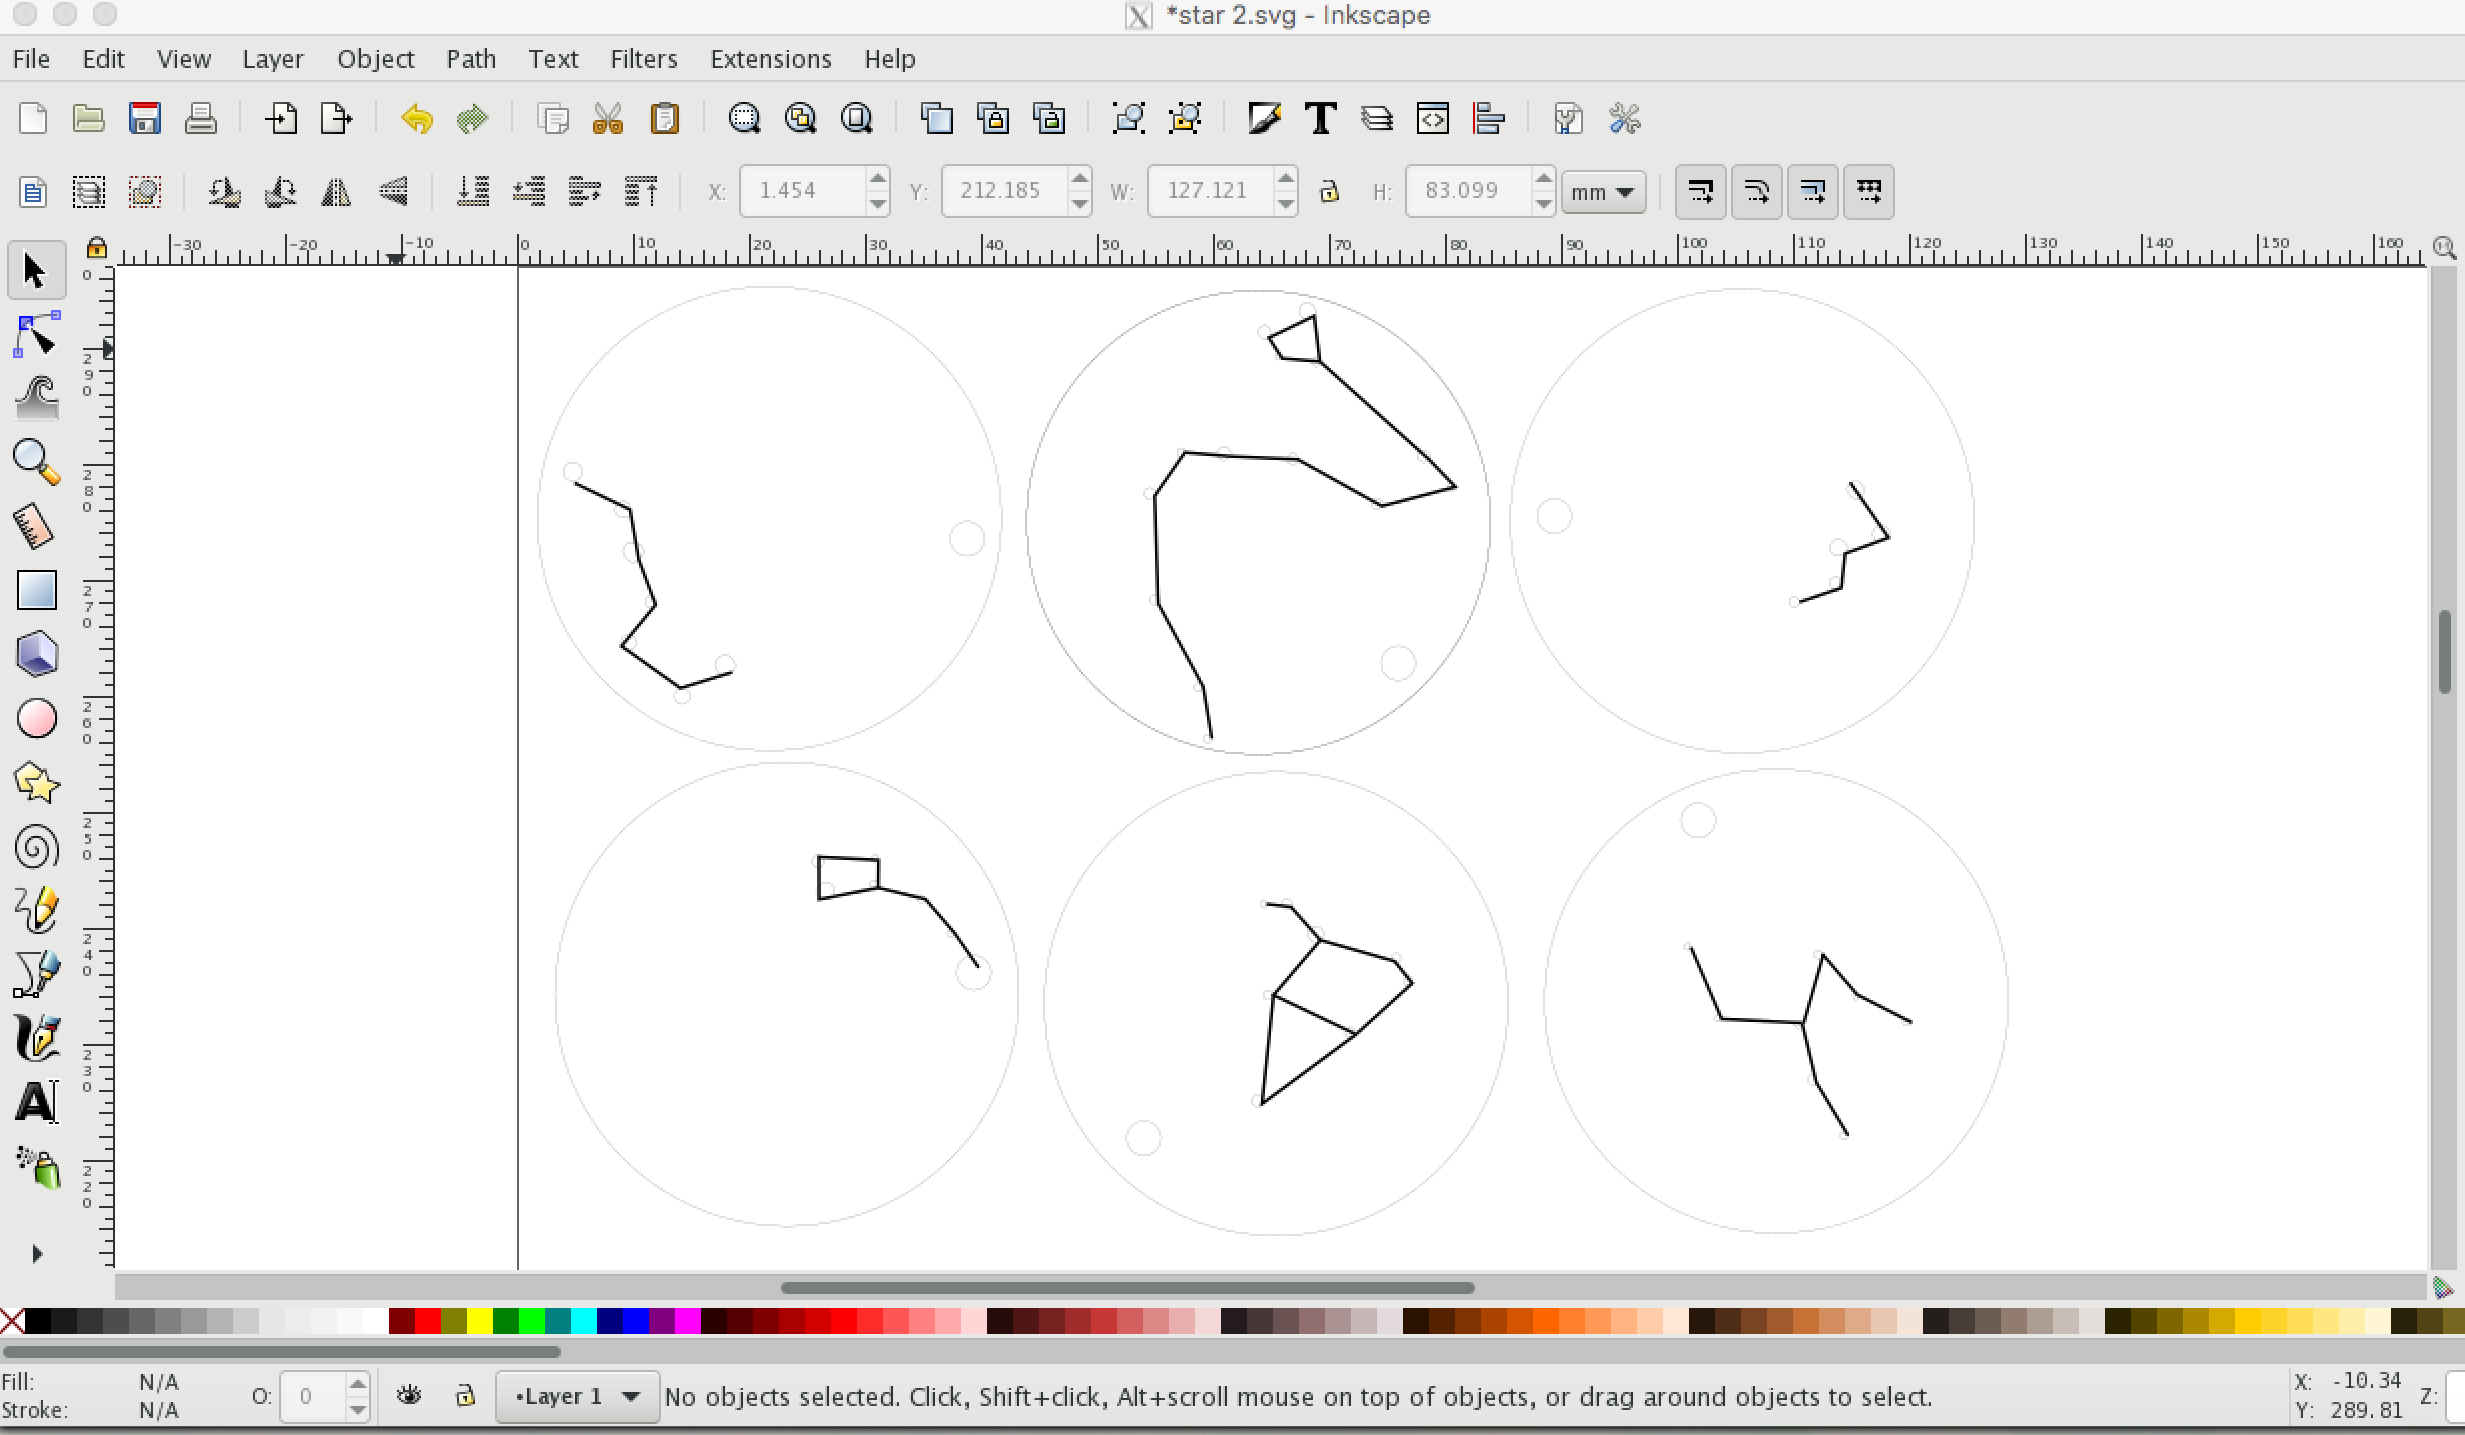2465x1435 pixels.
Task: Select the Rectangle tool
Action: 36,590
